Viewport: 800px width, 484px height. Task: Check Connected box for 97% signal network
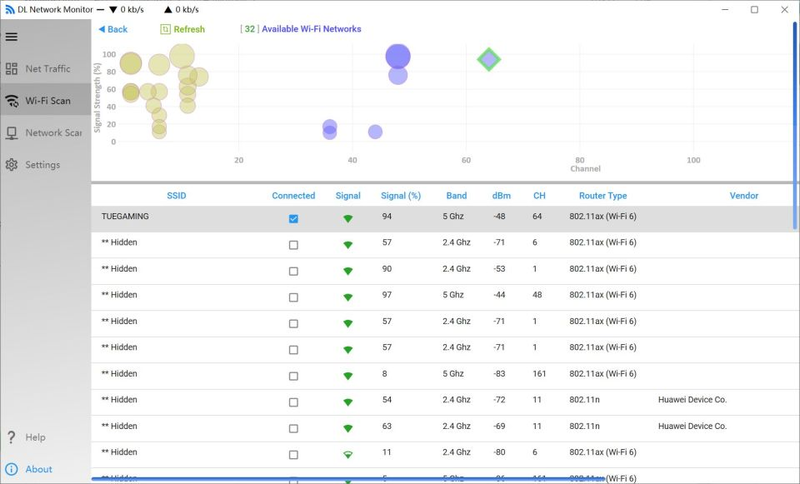[x=293, y=297]
